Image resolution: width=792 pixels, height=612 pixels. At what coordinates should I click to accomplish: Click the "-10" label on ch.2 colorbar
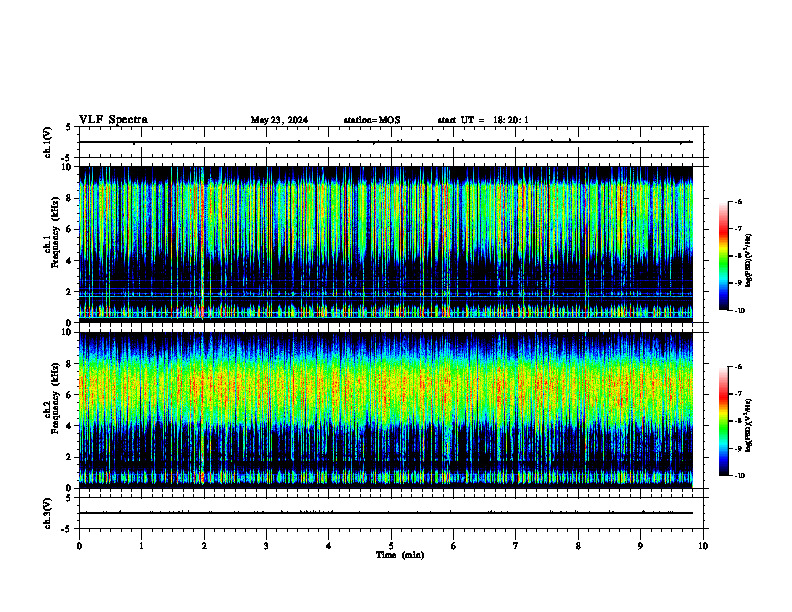tap(739, 476)
